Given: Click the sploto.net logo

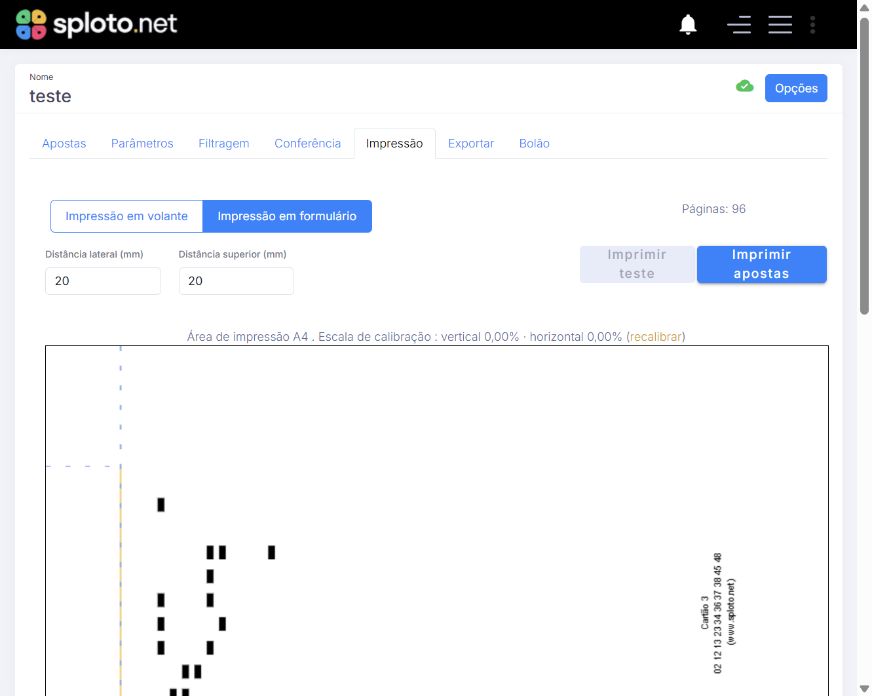Looking at the screenshot, I should pos(96,24).
